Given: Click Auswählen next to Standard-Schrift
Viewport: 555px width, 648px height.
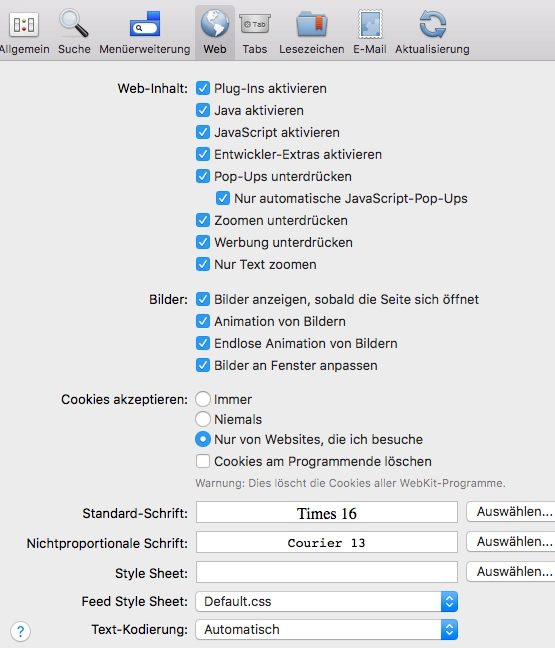Looking at the screenshot, I should click(512, 512).
